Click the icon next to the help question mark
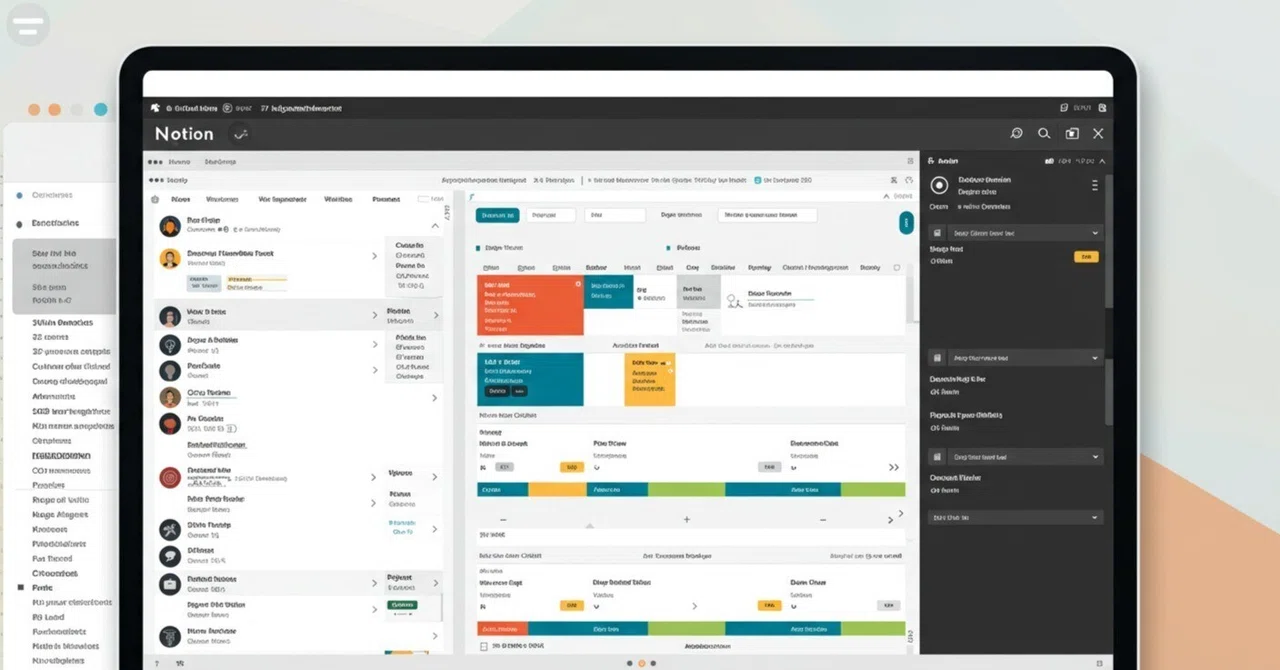Viewport: 1280px width, 670px height. pyautogui.click(x=181, y=663)
